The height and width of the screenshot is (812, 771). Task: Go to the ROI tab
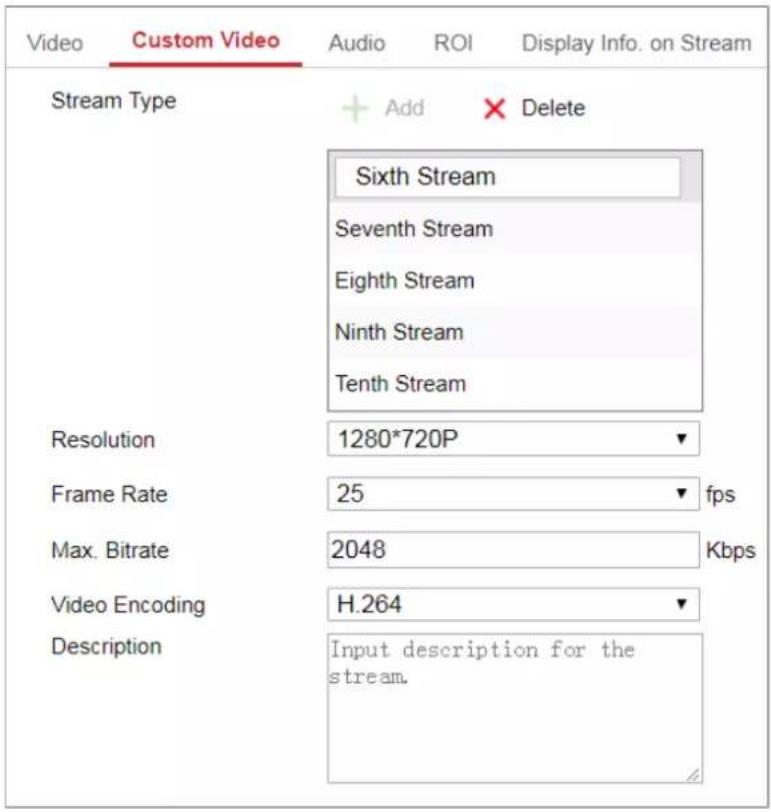pyautogui.click(x=453, y=43)
